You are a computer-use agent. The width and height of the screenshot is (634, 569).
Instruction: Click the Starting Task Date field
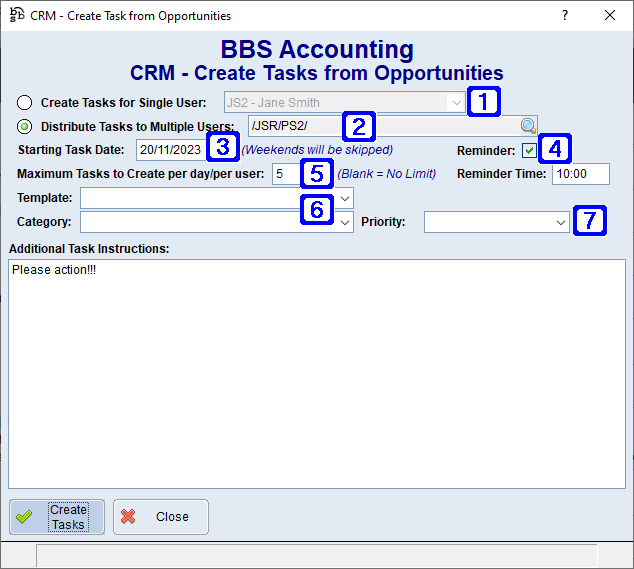click(x=171, y=150)
